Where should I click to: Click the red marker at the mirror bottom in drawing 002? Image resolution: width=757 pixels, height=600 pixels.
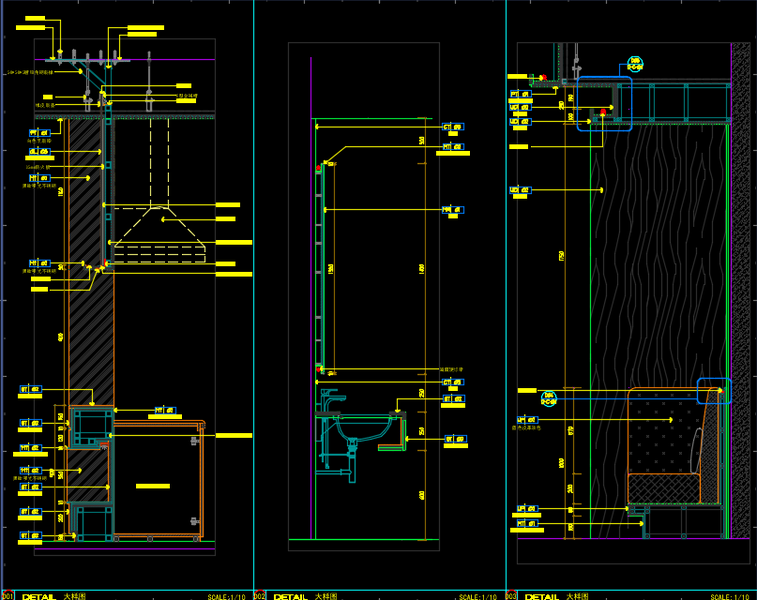[x=318, y=369]
